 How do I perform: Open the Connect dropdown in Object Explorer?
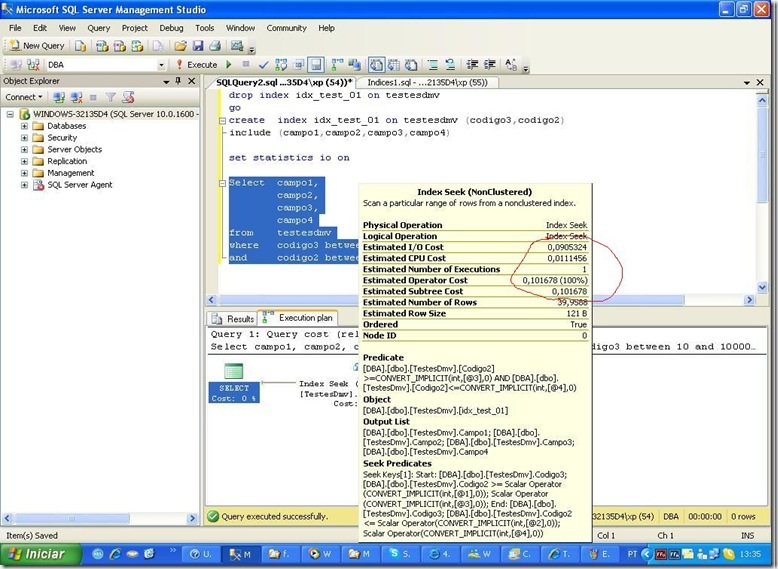[x=24, y=97]
